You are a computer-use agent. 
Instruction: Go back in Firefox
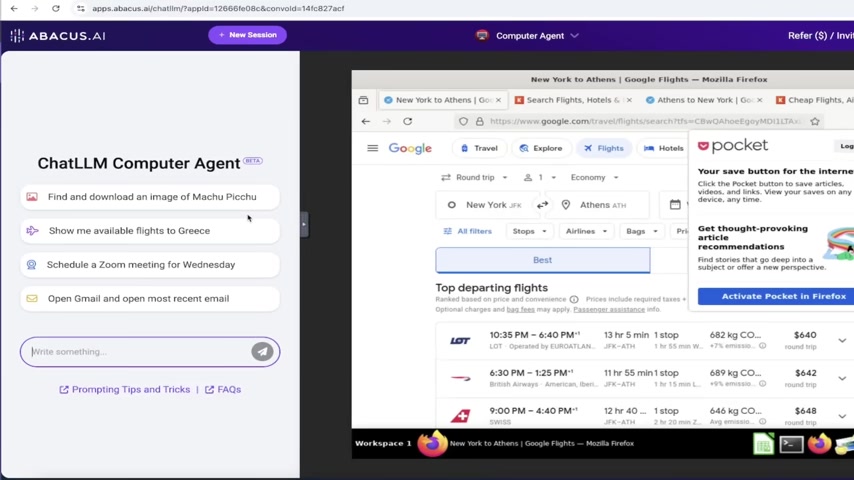click(x=365, y=121)
